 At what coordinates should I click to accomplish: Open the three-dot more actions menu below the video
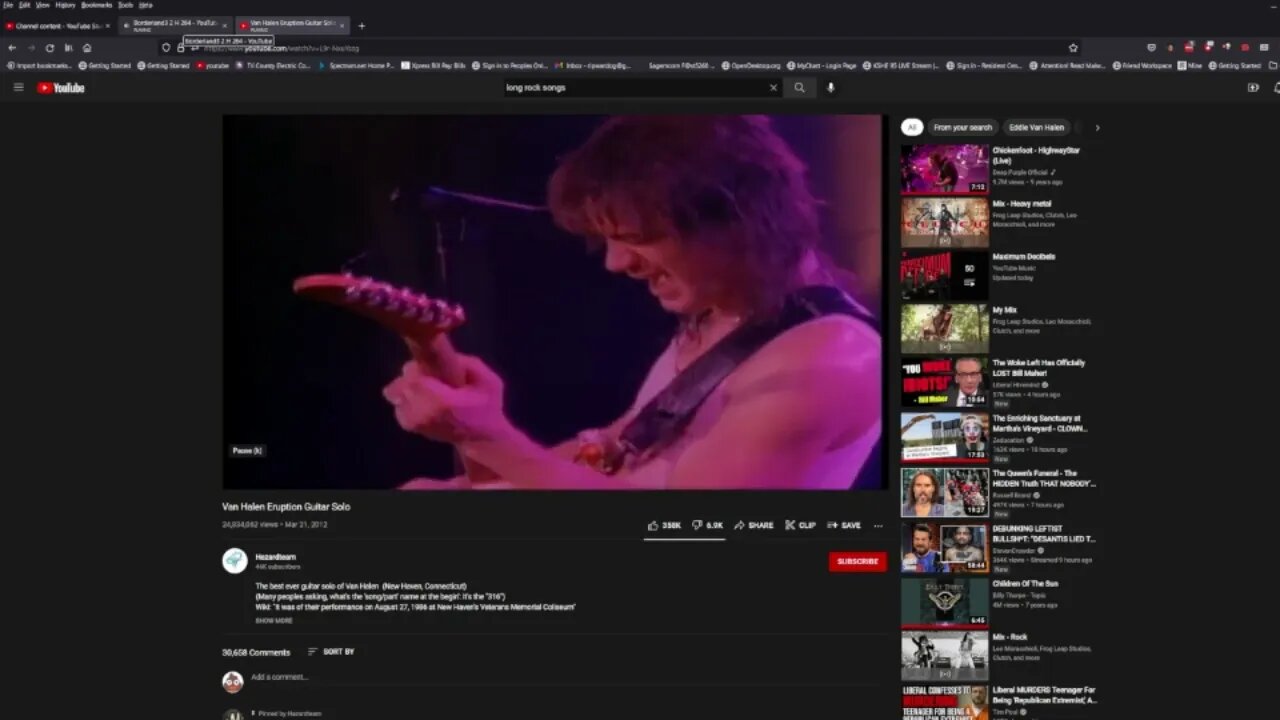(878, 525)
